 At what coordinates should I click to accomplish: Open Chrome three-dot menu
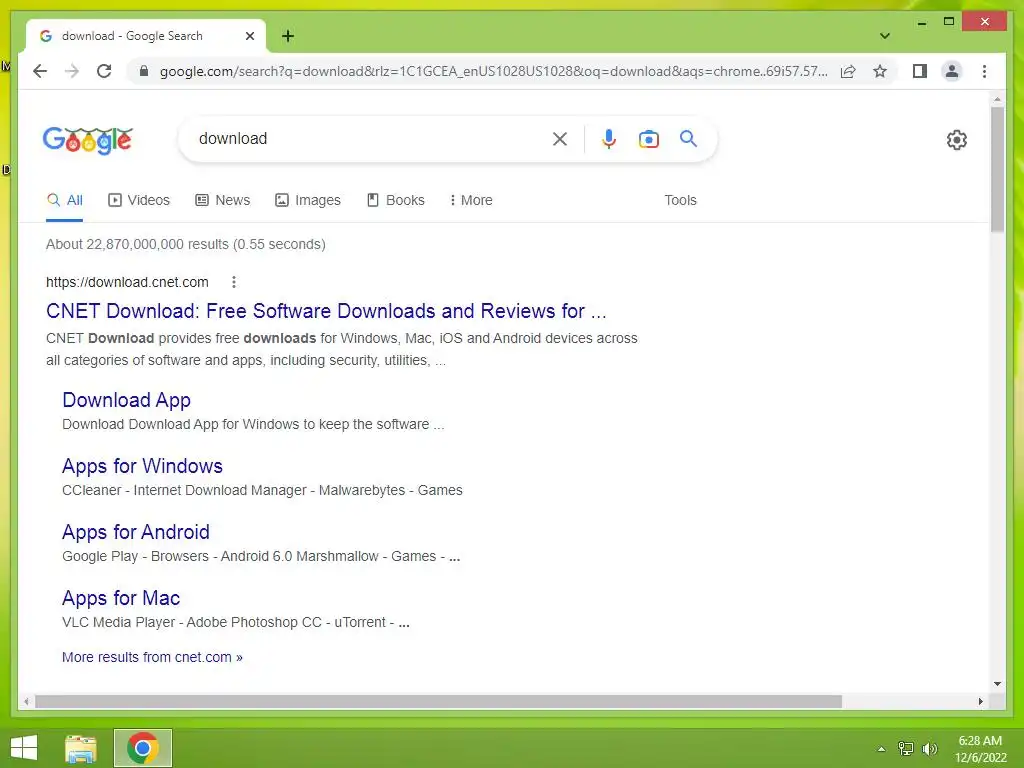pos(984,71)
